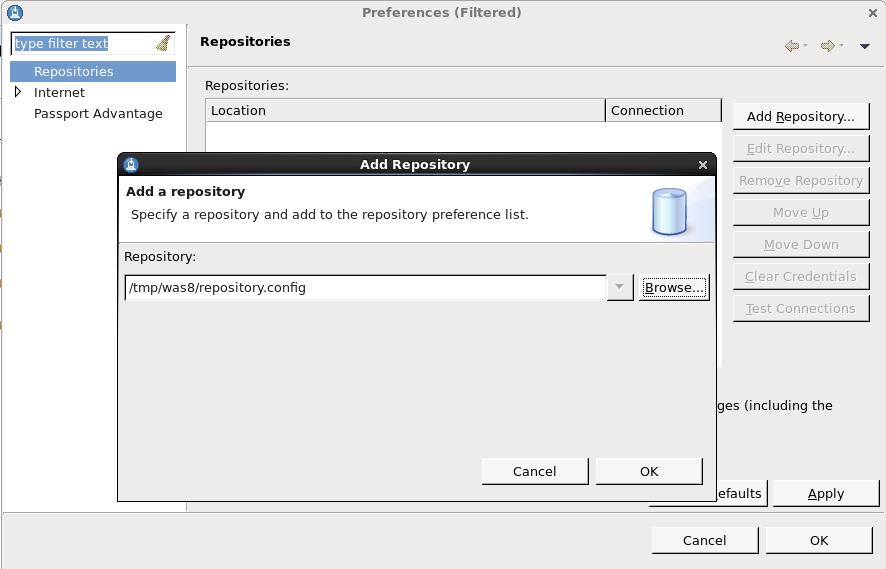Screen dimensions: 886x569
Task: Confirm Add Repository dialog with OK
Action: point(649,471)
